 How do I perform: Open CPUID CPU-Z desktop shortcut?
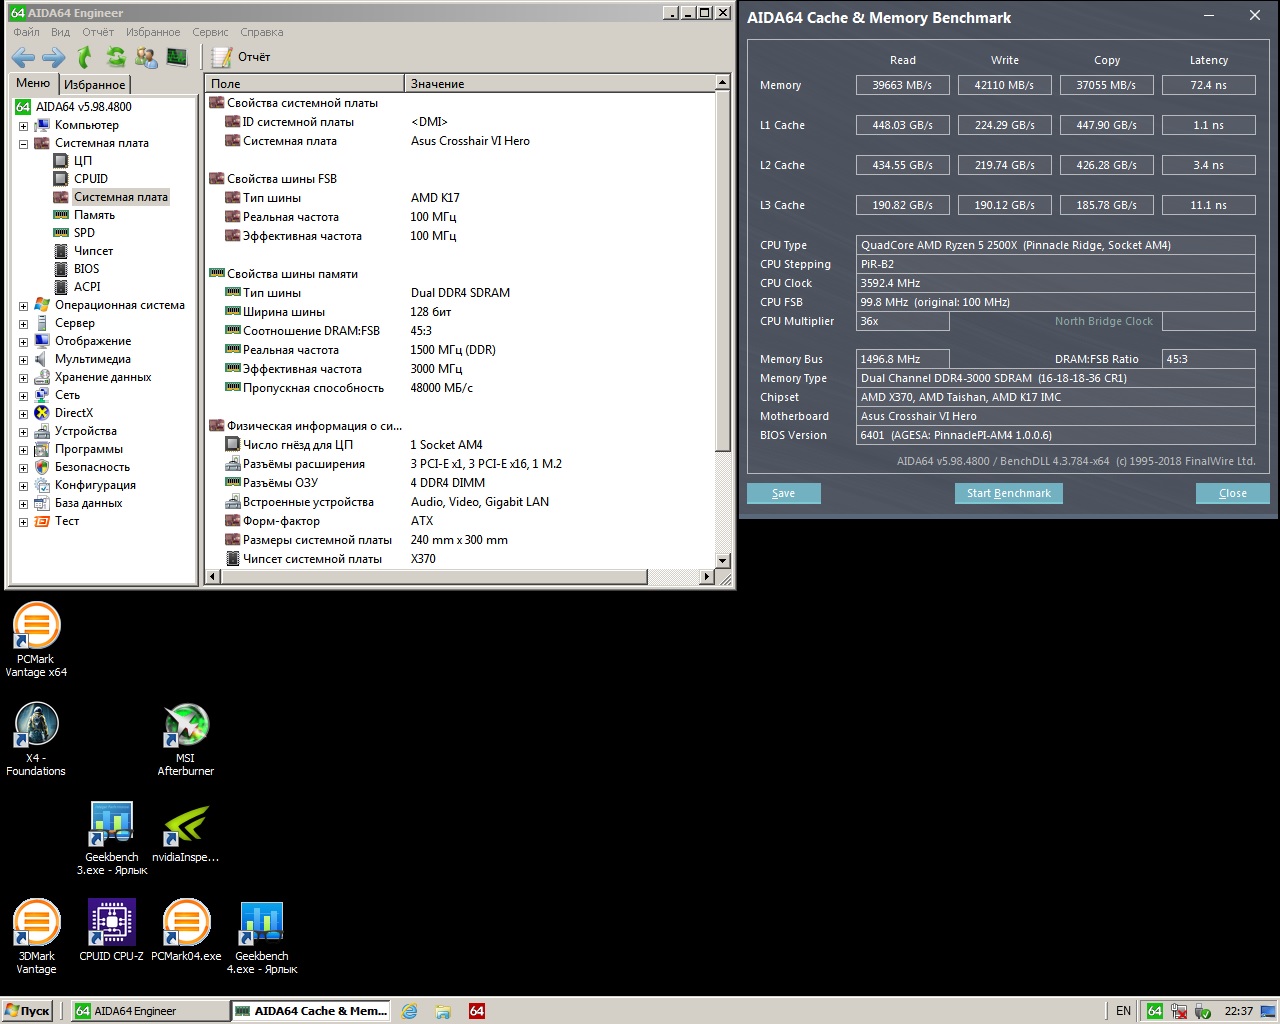(111, 931)
